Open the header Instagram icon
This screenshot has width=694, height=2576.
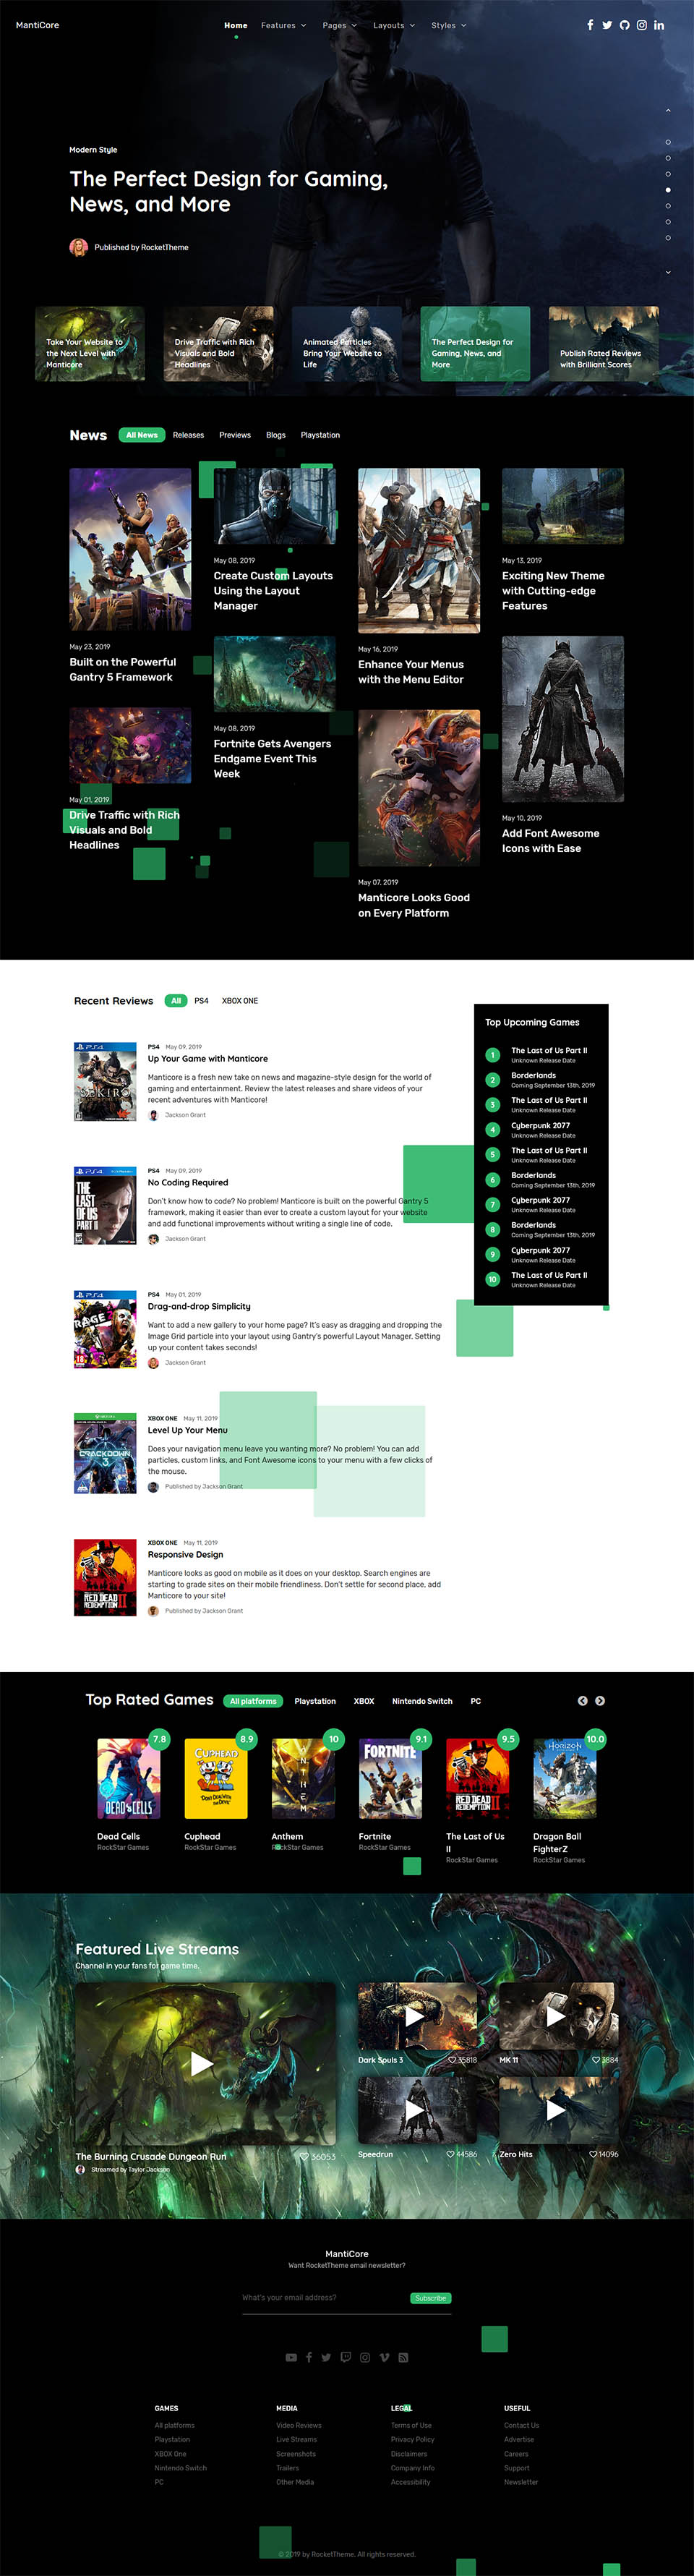click(x=641, y=25)
